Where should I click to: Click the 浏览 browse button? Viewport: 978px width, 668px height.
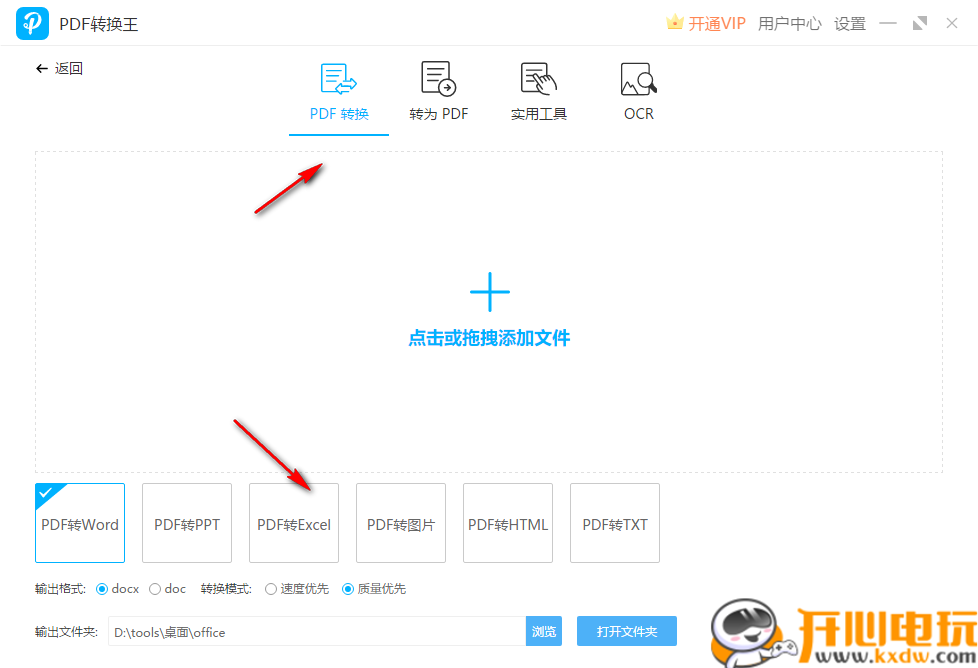coord(543,631)
